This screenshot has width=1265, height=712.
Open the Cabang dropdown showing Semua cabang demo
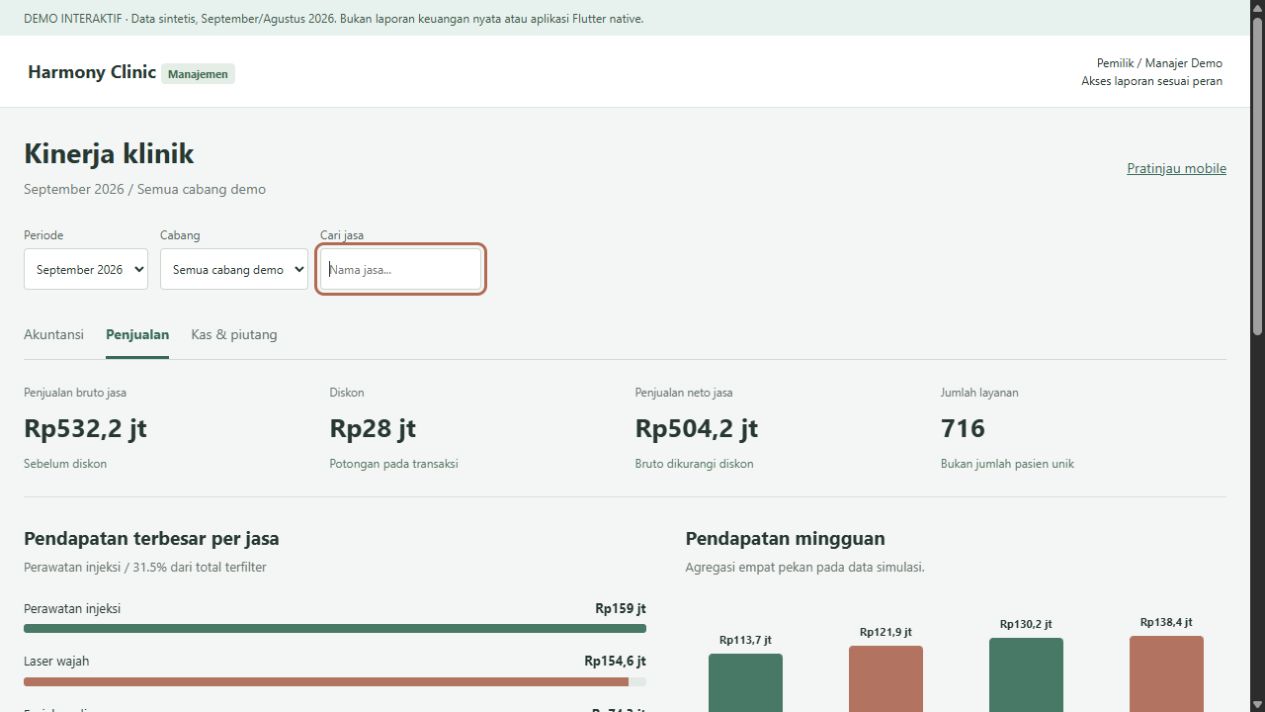pos(234,270)
